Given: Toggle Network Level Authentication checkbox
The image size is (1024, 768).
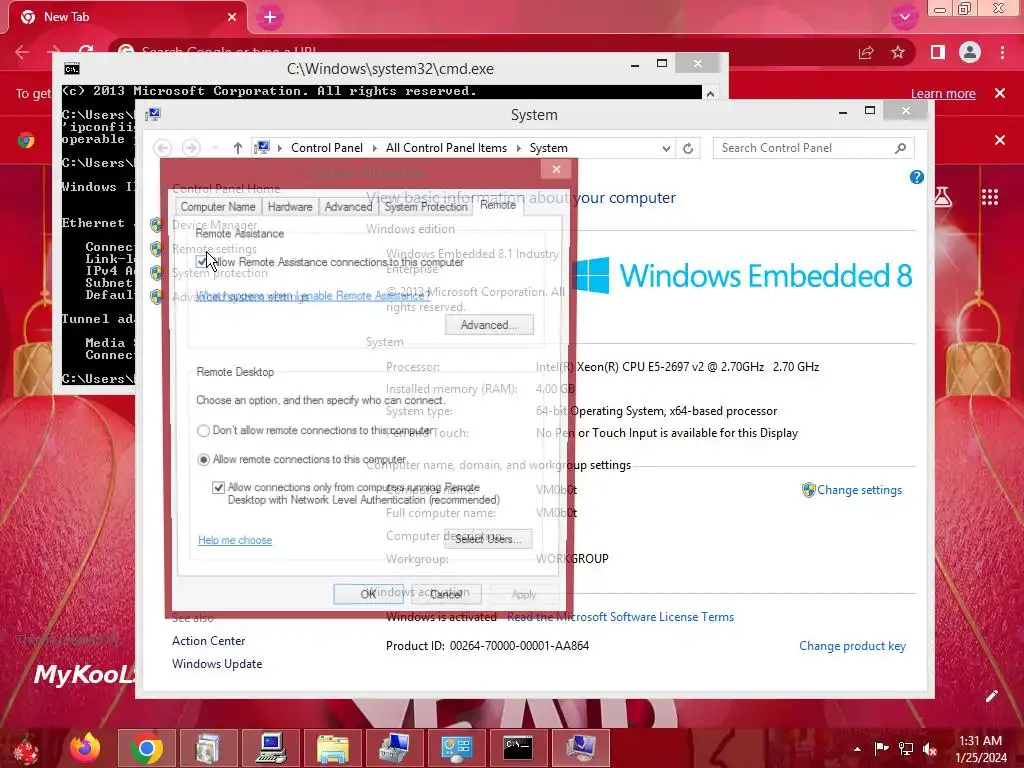Looking at the screenshot, I should tap(218, 488).
